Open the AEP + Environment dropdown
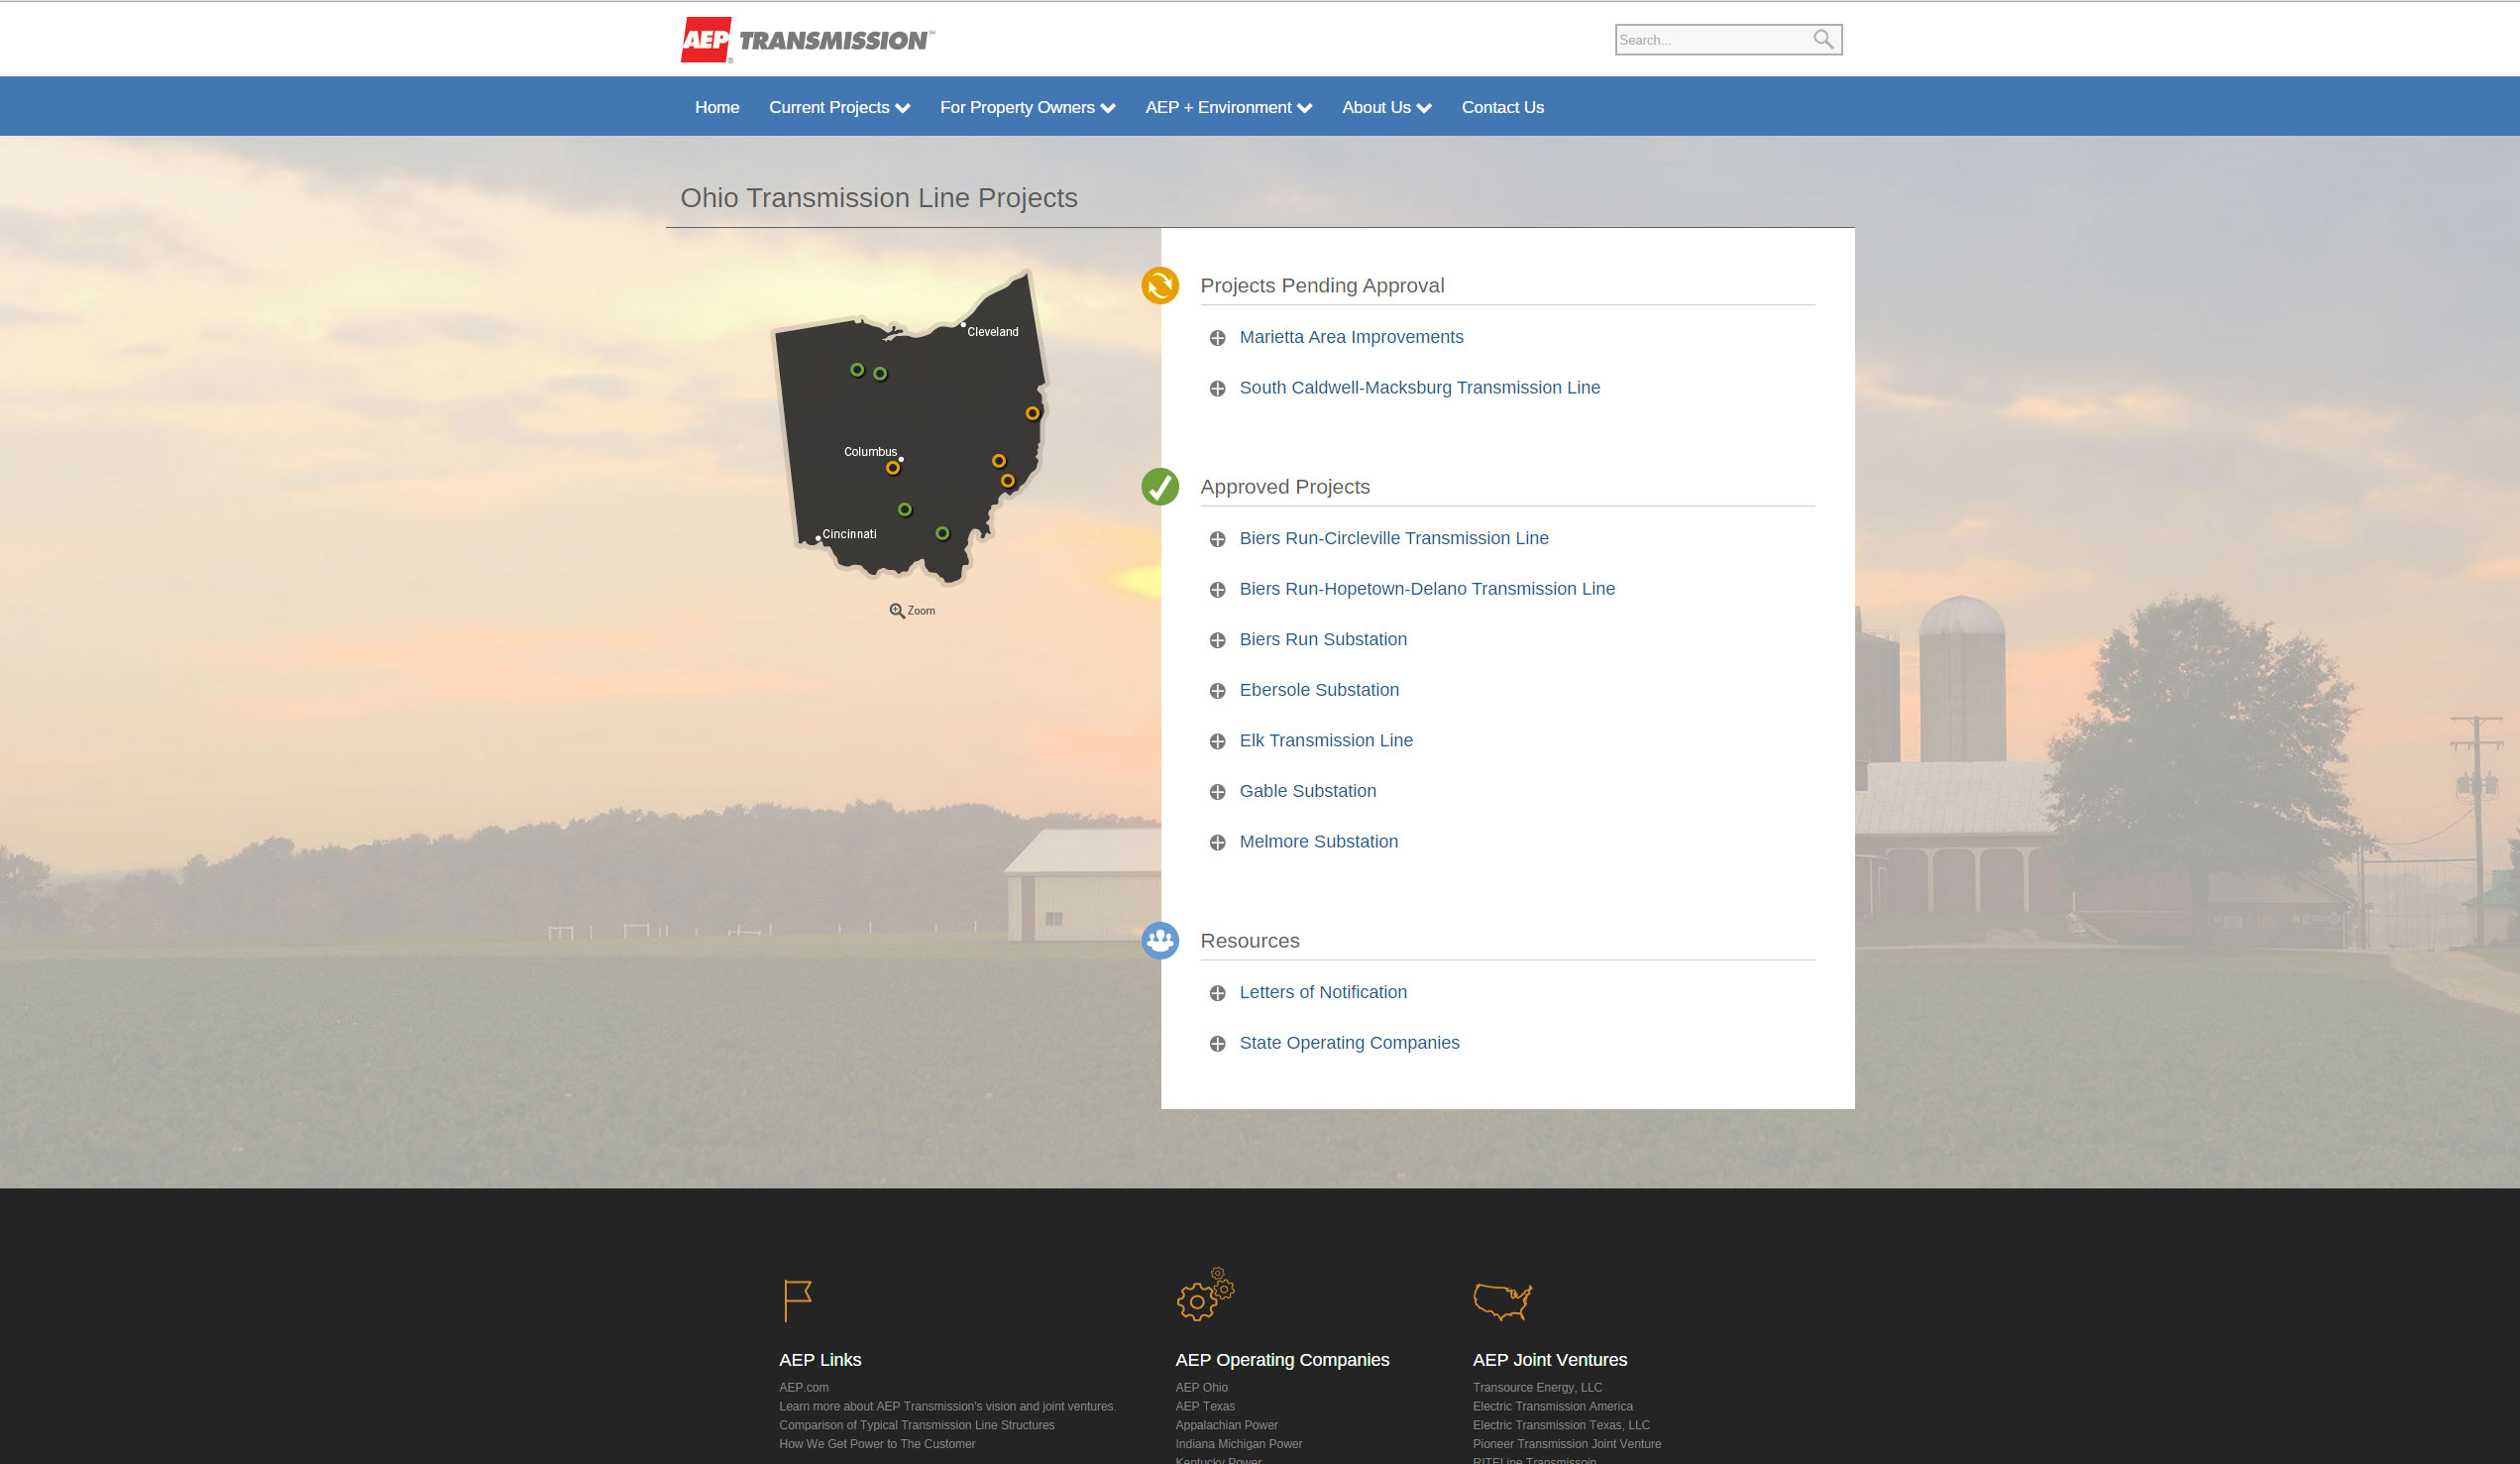Screen dimensions: 2520x1464 pos(1228,107)
